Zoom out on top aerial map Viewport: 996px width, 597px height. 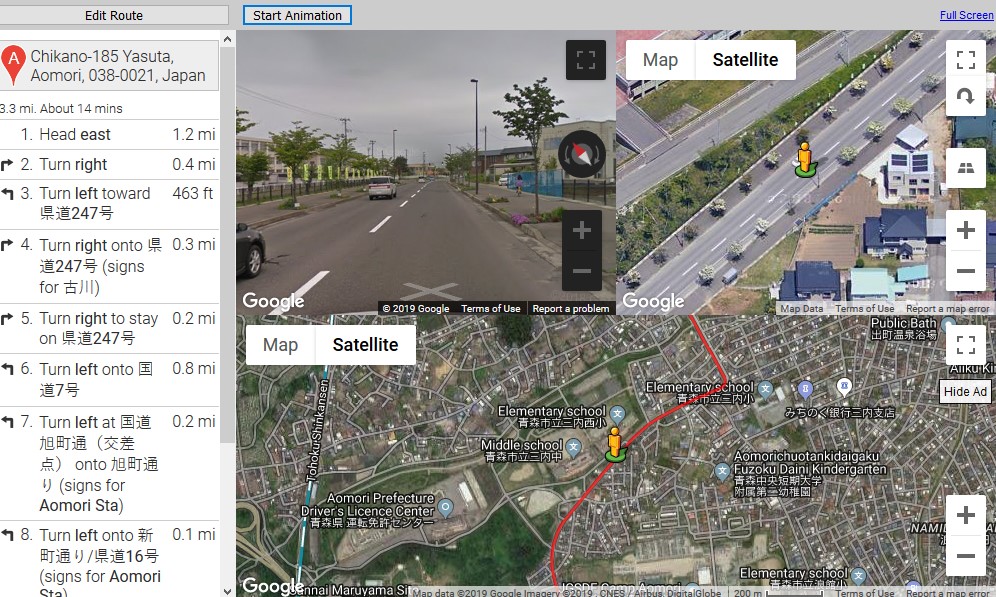[x=966, y=271]
